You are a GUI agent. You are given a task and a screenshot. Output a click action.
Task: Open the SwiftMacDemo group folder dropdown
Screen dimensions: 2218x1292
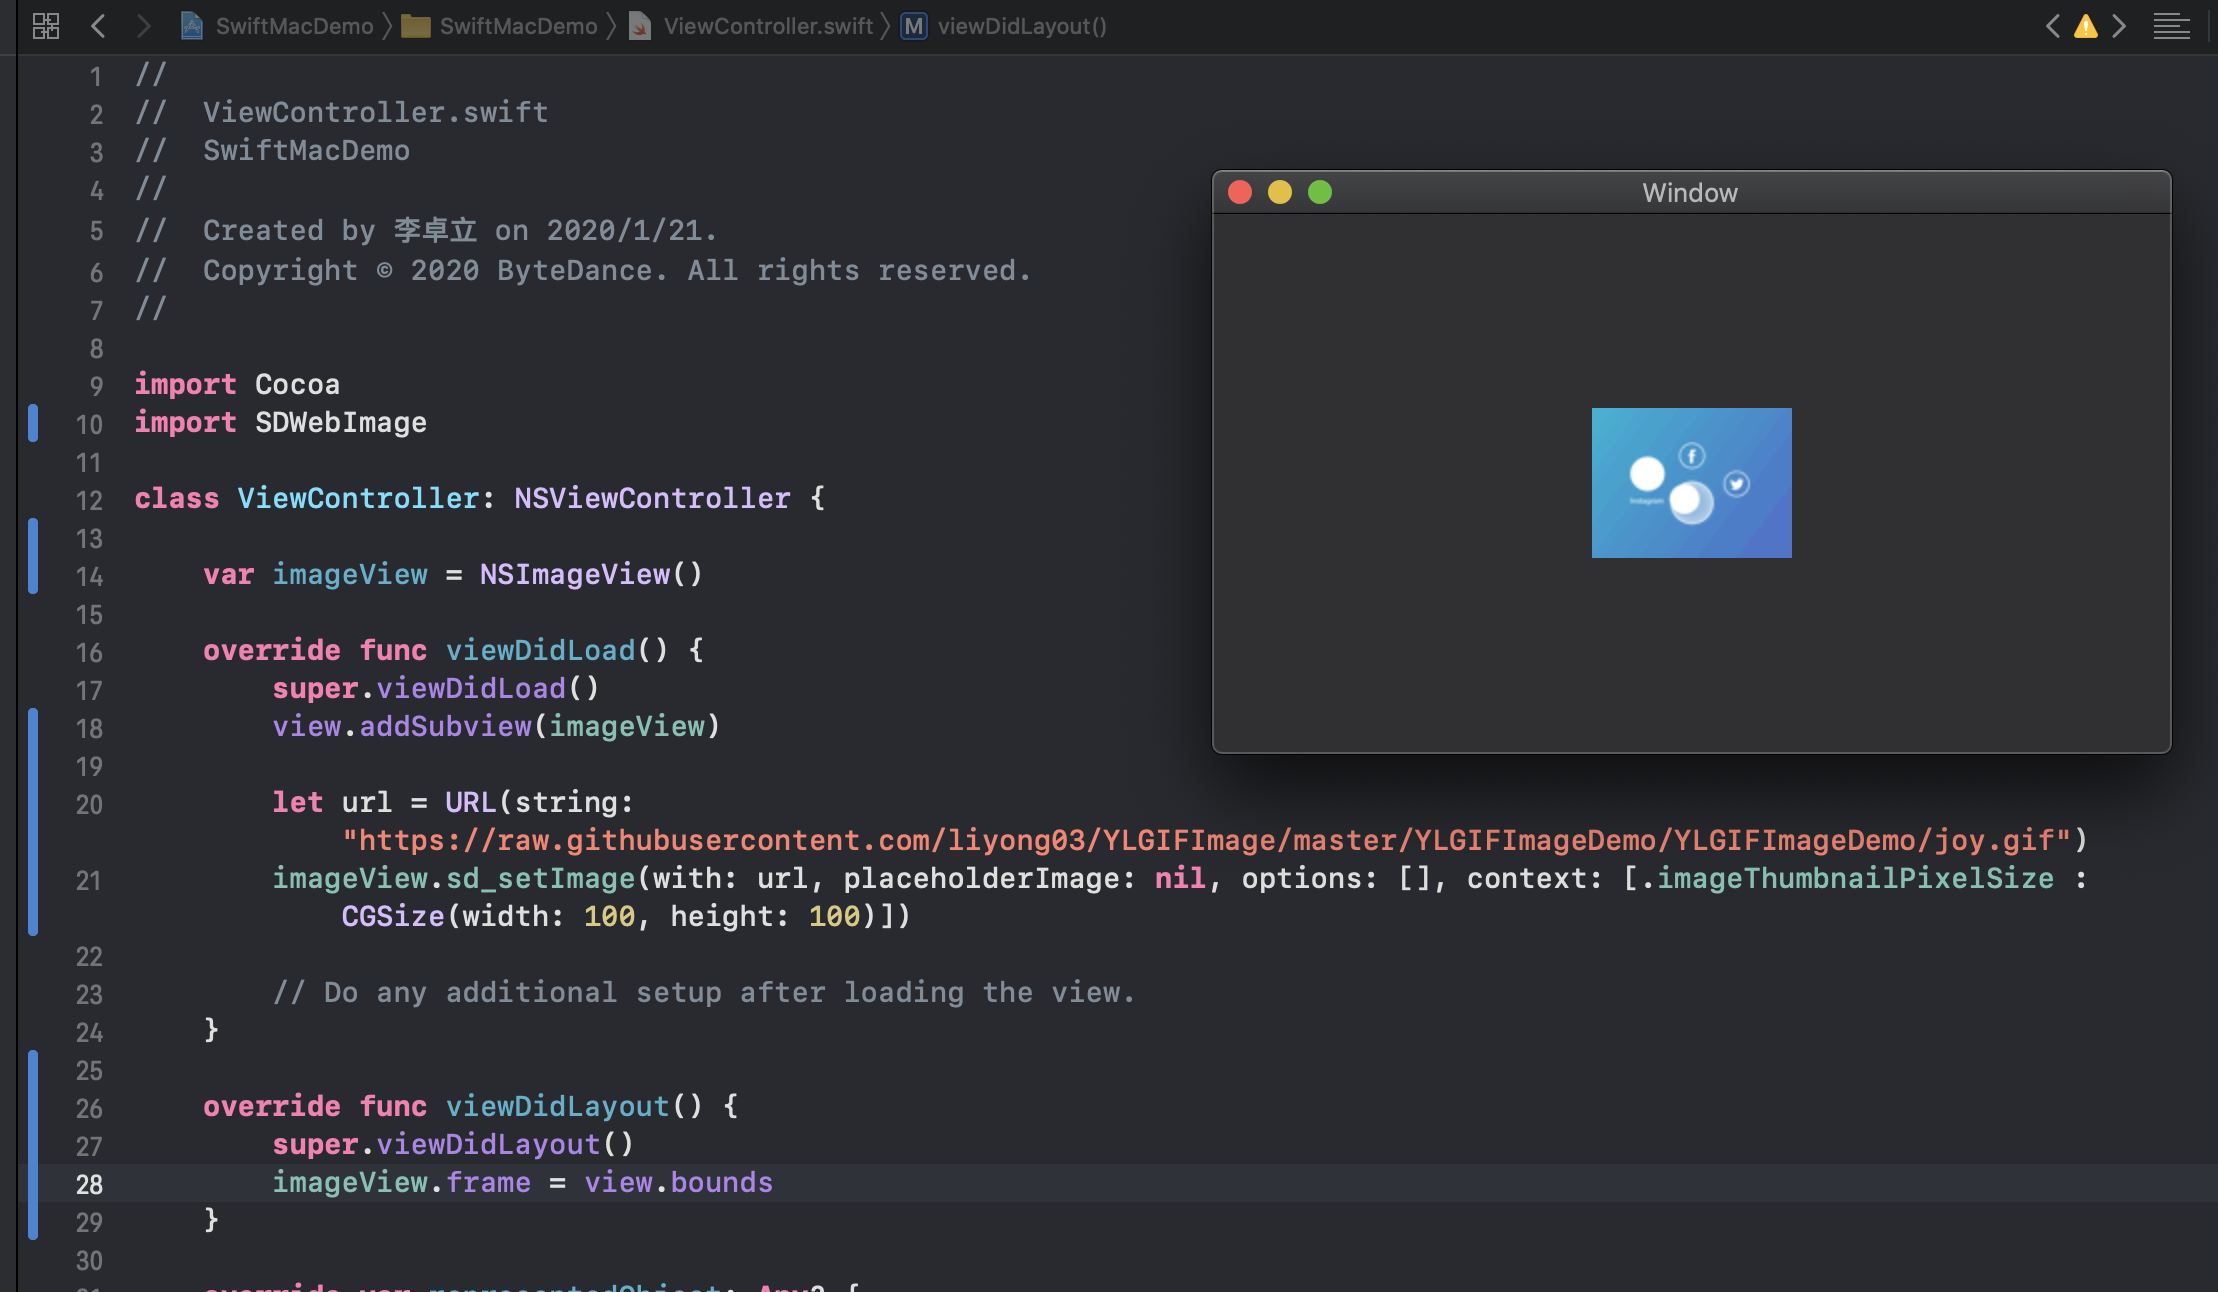[520, 26]
